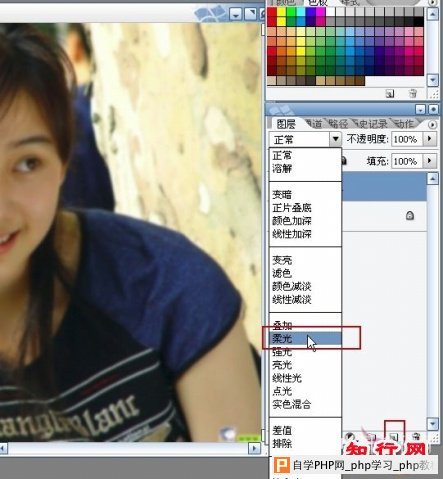443x479 pixels.
Task: Switch to the 路径 paths tab
Action: point(338,124)
